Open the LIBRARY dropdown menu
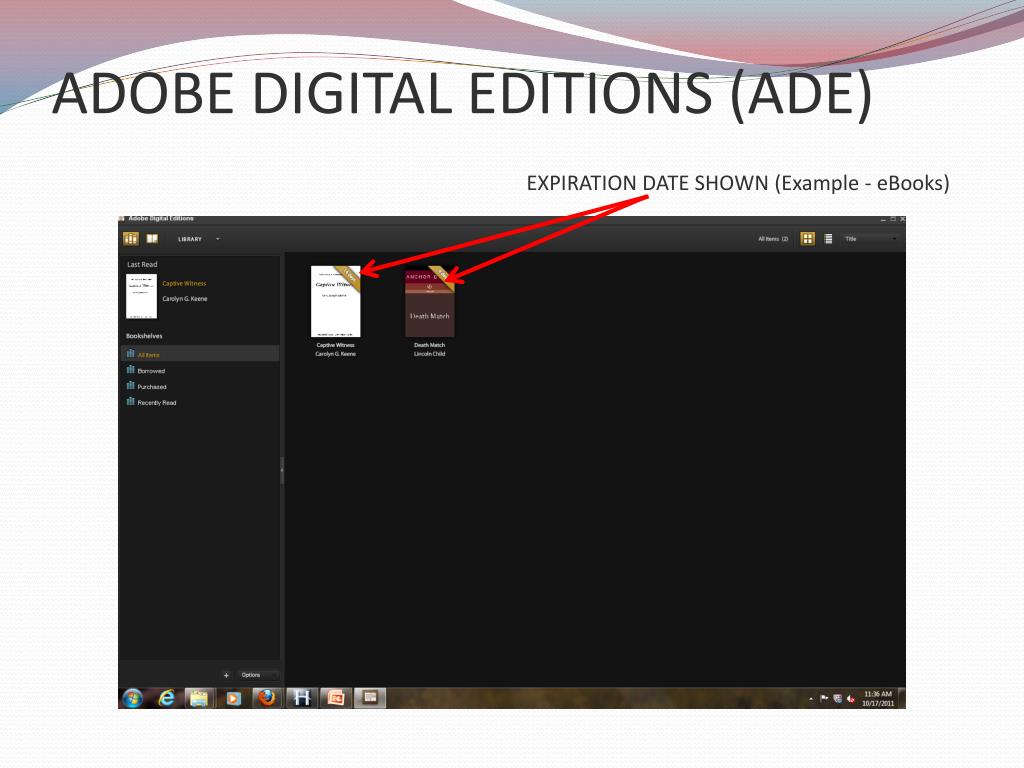The image size is (1024, 768). pyautogui.click(x=199, y=239)
